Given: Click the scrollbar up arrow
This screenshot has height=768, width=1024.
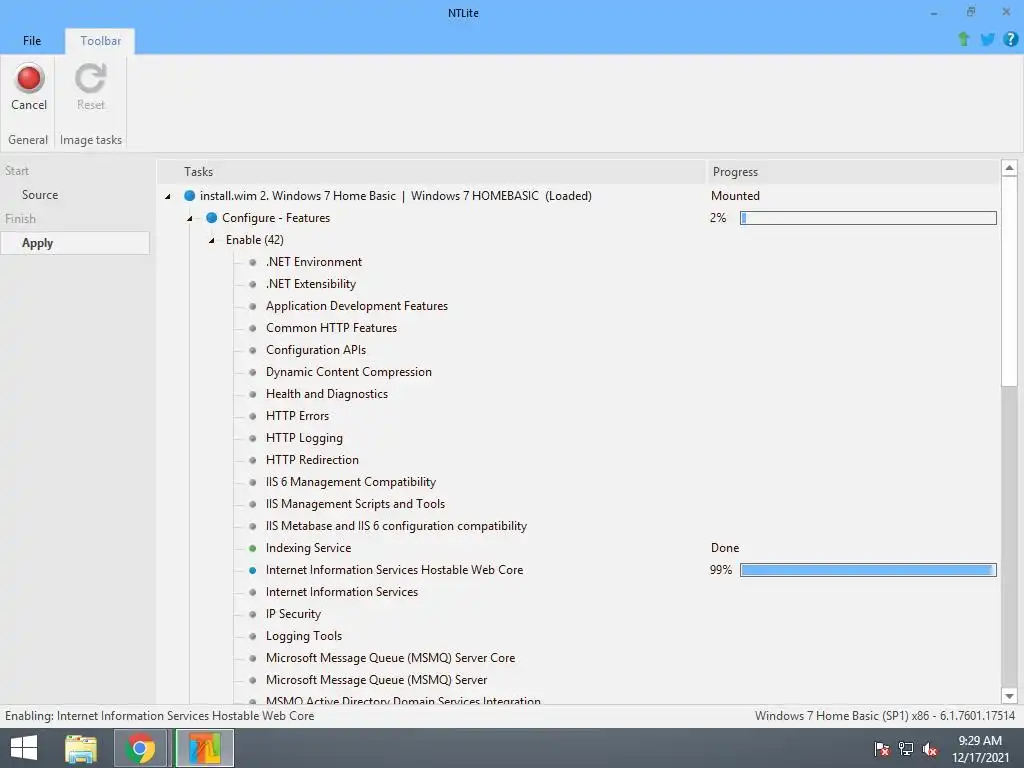Looking at the screenshot, I should point(1009,168).
